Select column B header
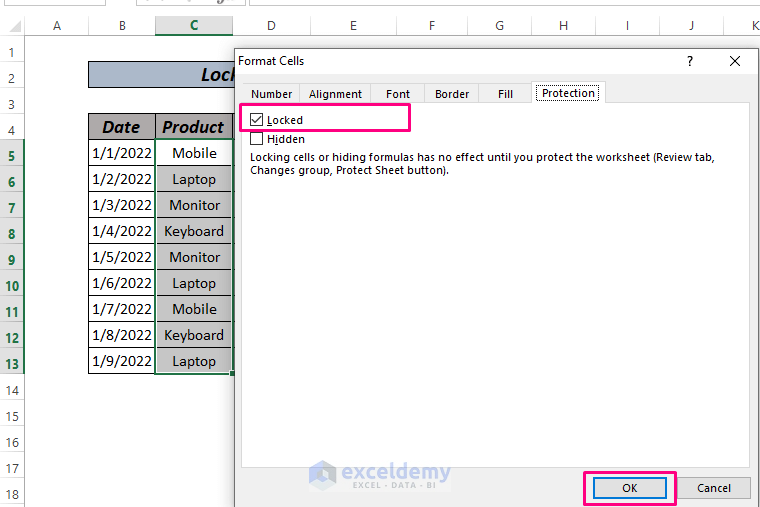 point(122,26)
